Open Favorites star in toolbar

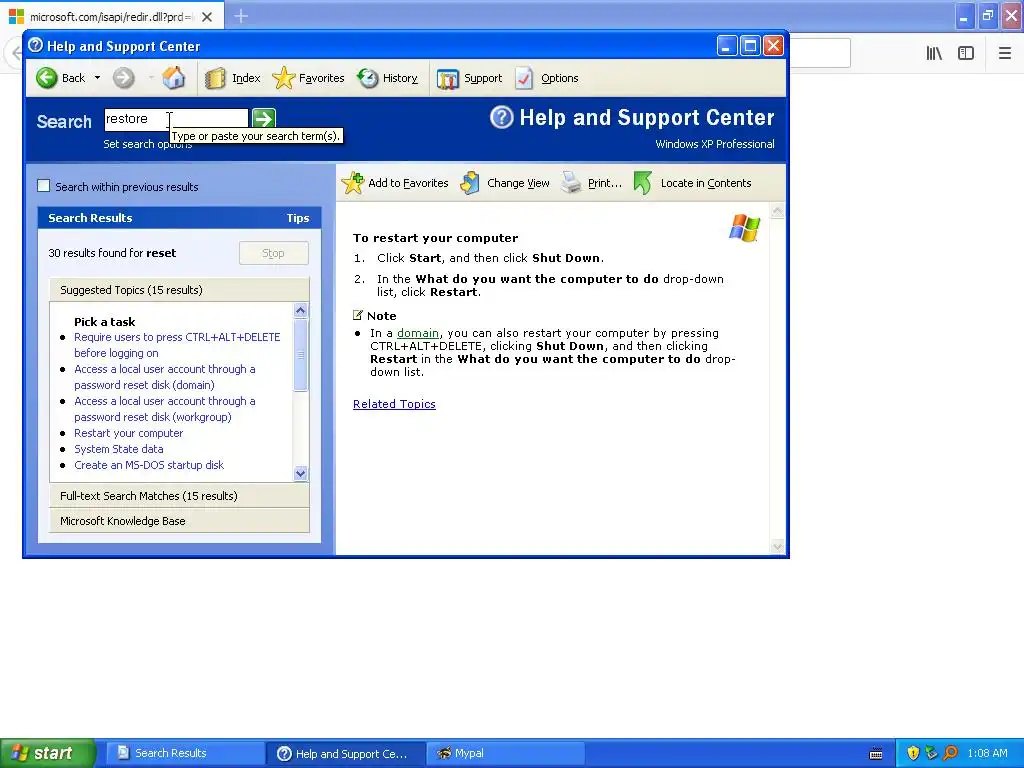(x=283, y=78)
